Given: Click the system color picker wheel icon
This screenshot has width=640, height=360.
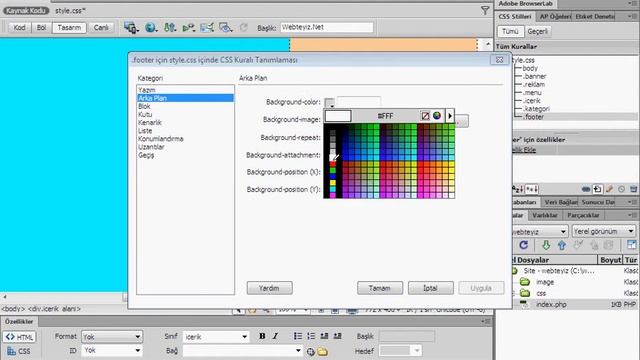Looking at the screenshot, I should click(x=437, y=116).
